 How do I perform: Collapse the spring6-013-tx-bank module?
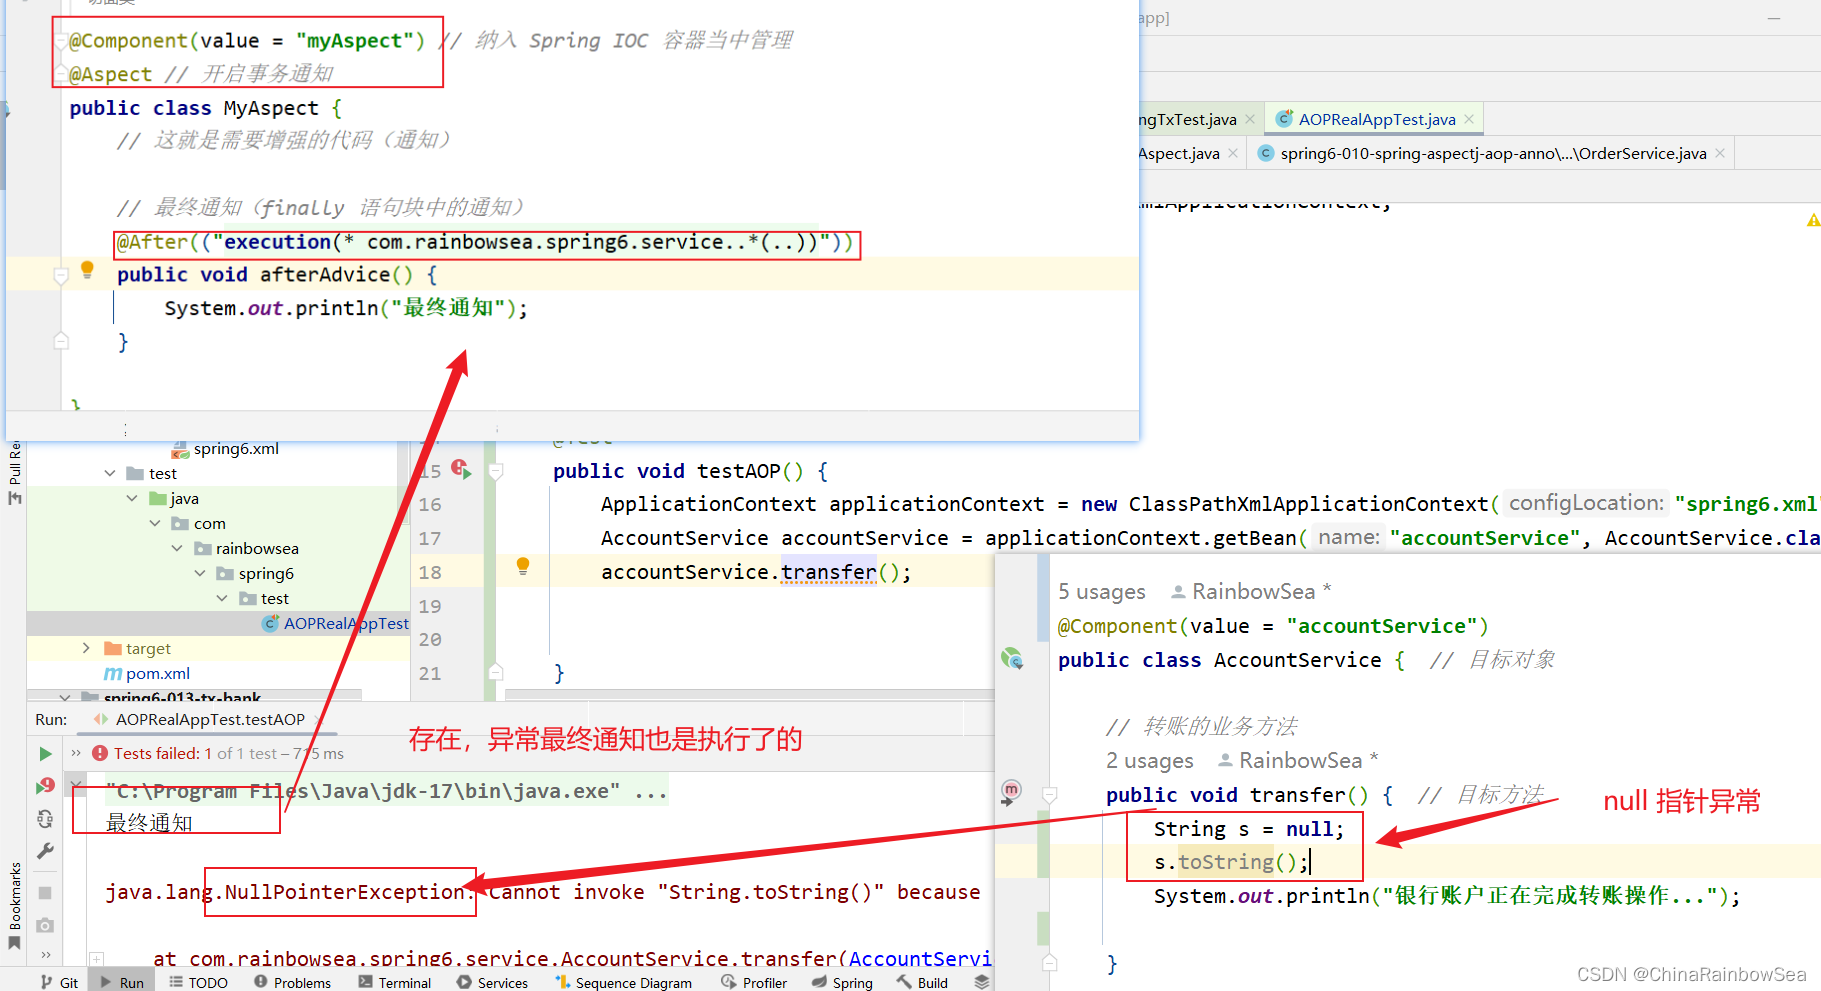click(65, 697)
